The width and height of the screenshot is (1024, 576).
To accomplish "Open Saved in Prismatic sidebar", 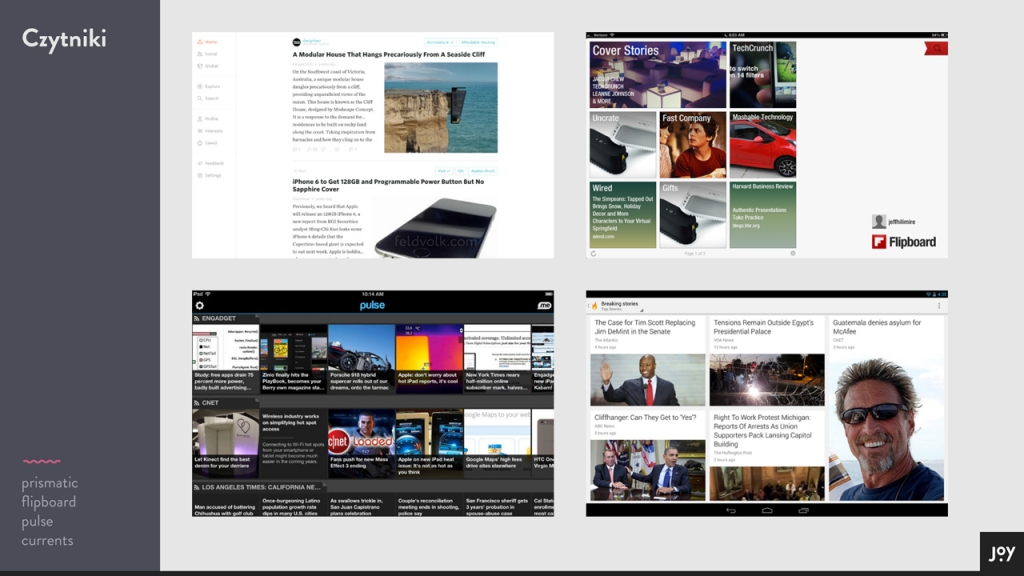I will tap(211, 143).
